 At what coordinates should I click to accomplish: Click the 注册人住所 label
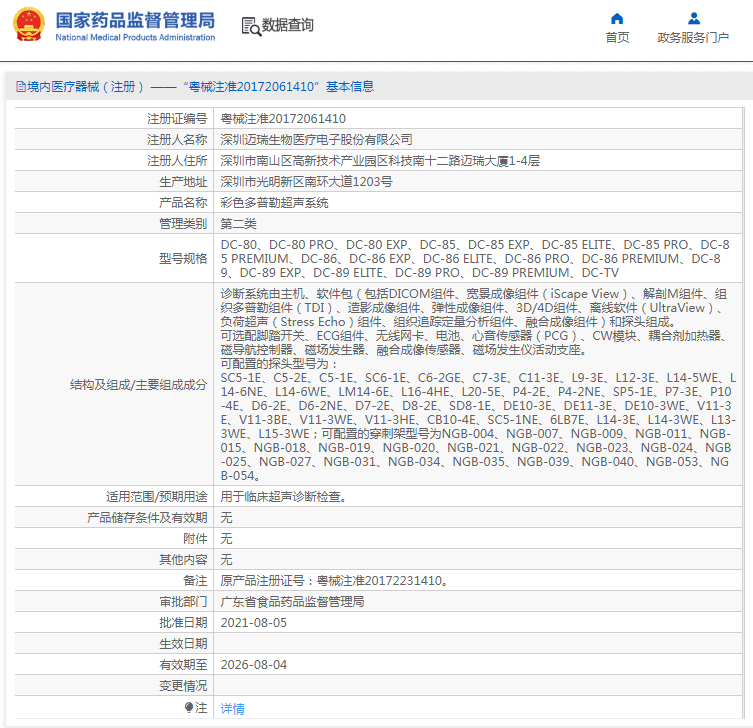click(177, 161)
